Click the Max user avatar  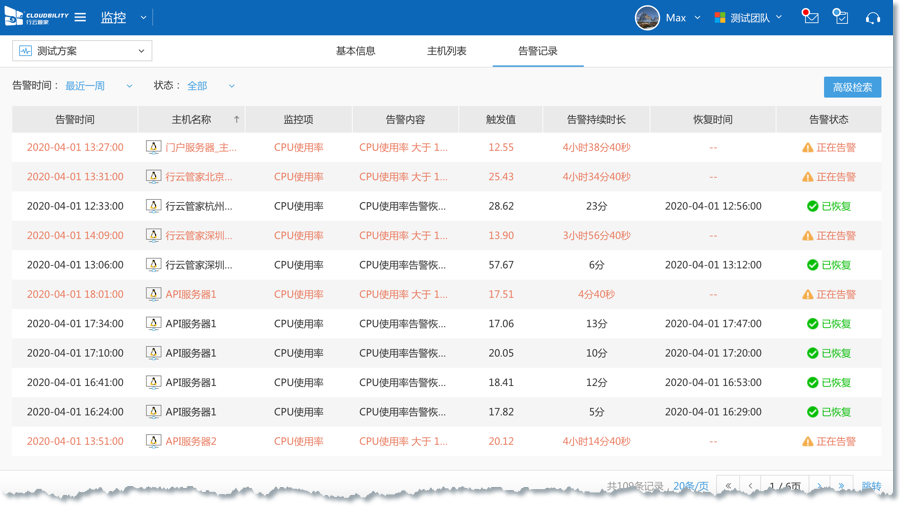click(x=647, y=17)
